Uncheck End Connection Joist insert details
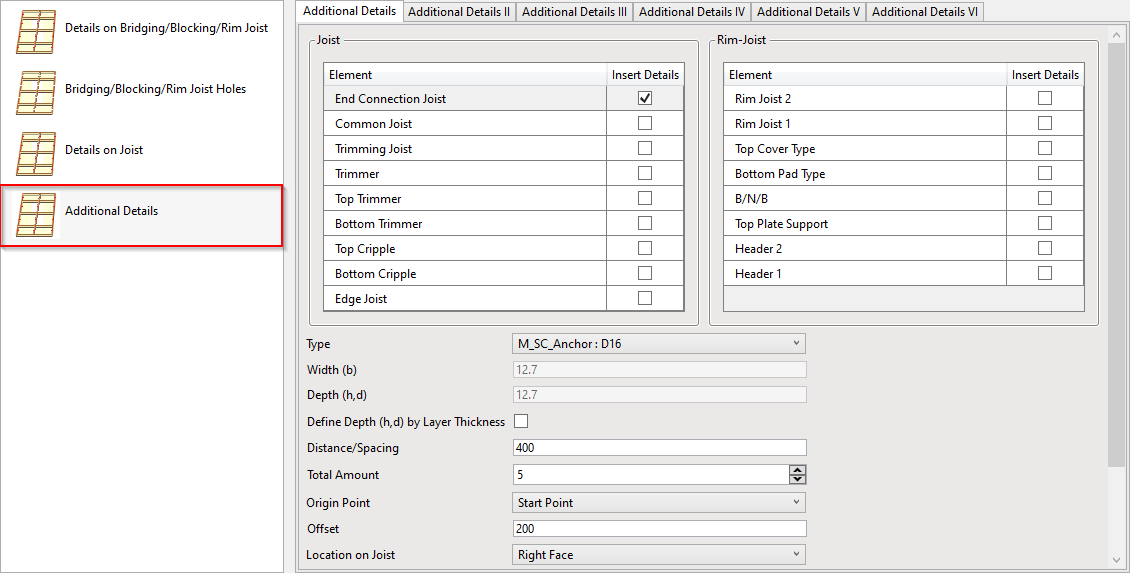1130x573 pixels. point(645,98)
